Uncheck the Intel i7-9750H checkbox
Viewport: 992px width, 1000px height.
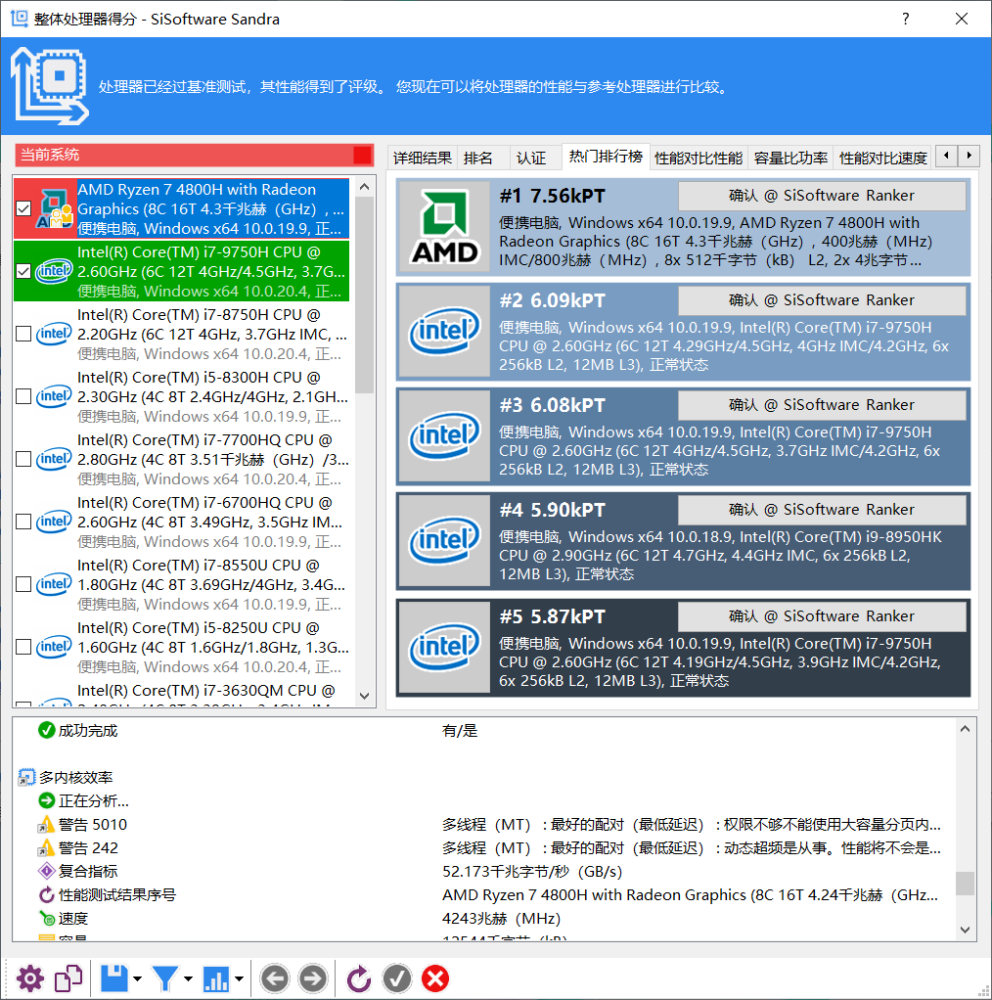click(24, 271)
